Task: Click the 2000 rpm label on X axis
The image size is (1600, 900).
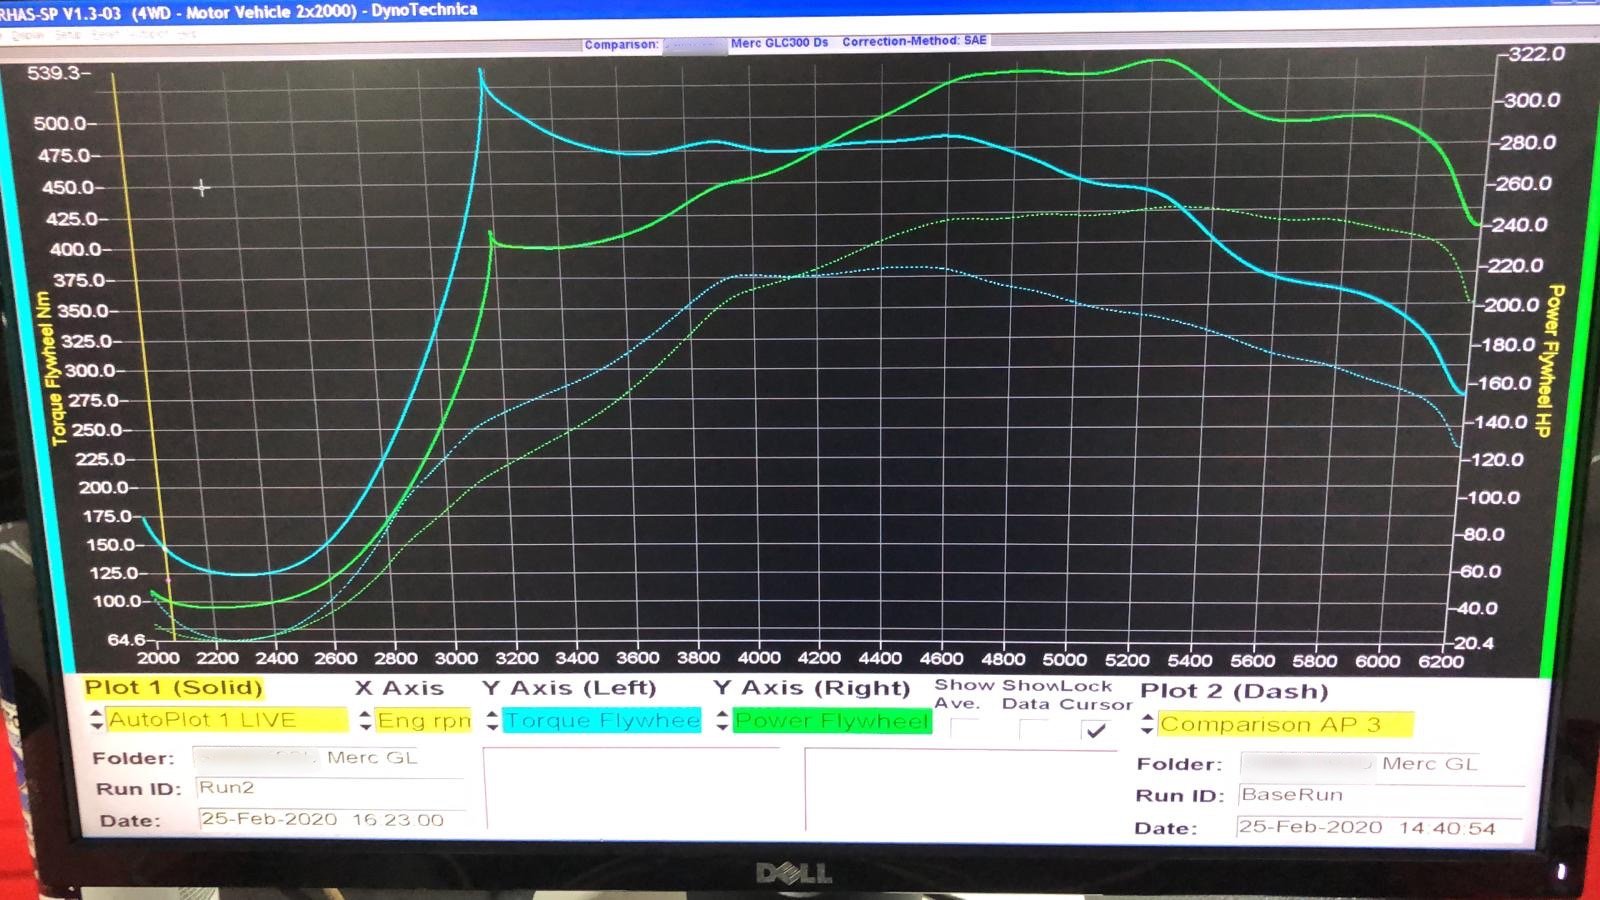Action: coord(158,658)
